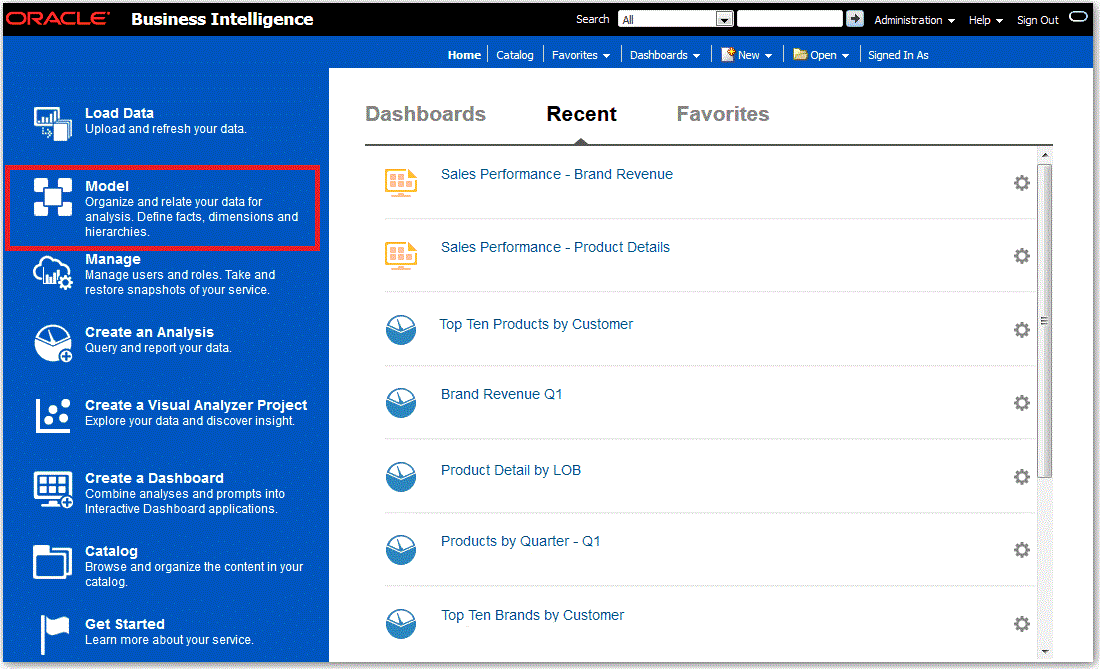Open gear menu for Sales Performance - Brand Revenue
This screenshot has width=1100, height=669.
pos(1021,183)
